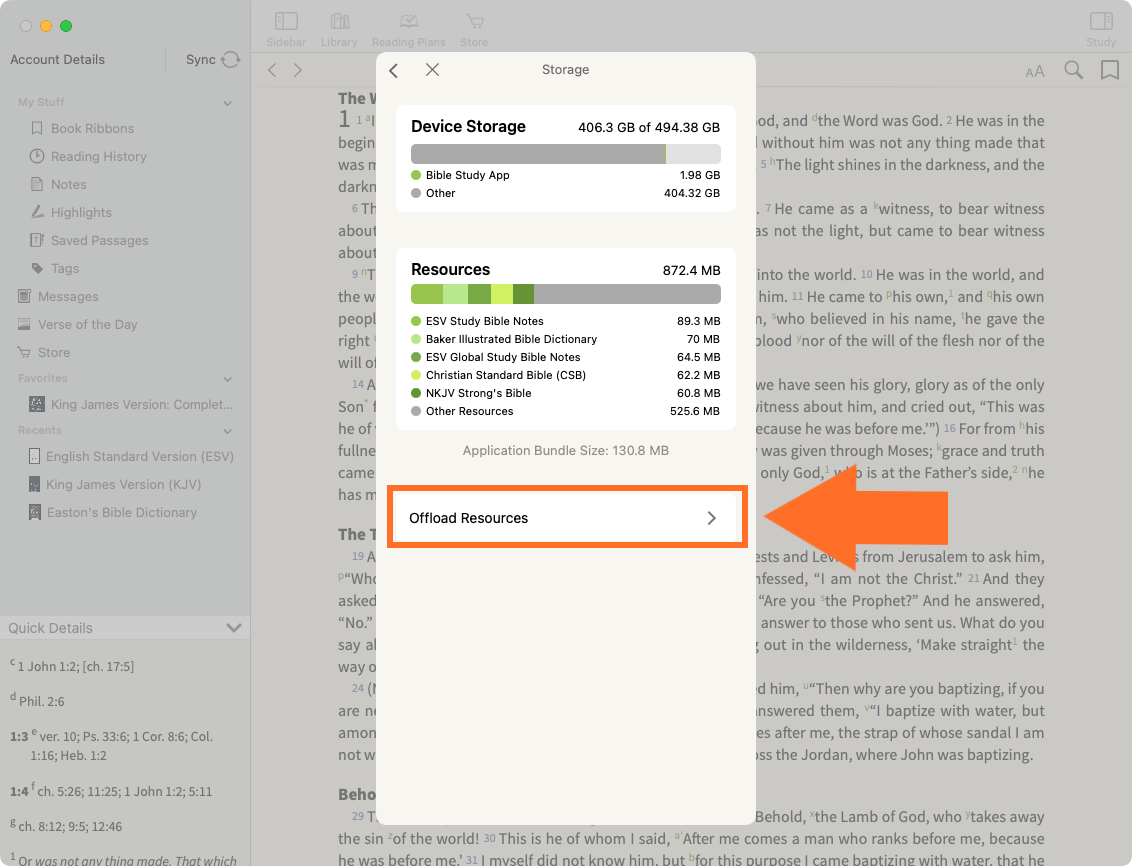The image size is (1132, 866).
Task: Collapse the Quick Details panel
Action: (x=234, y=628)
